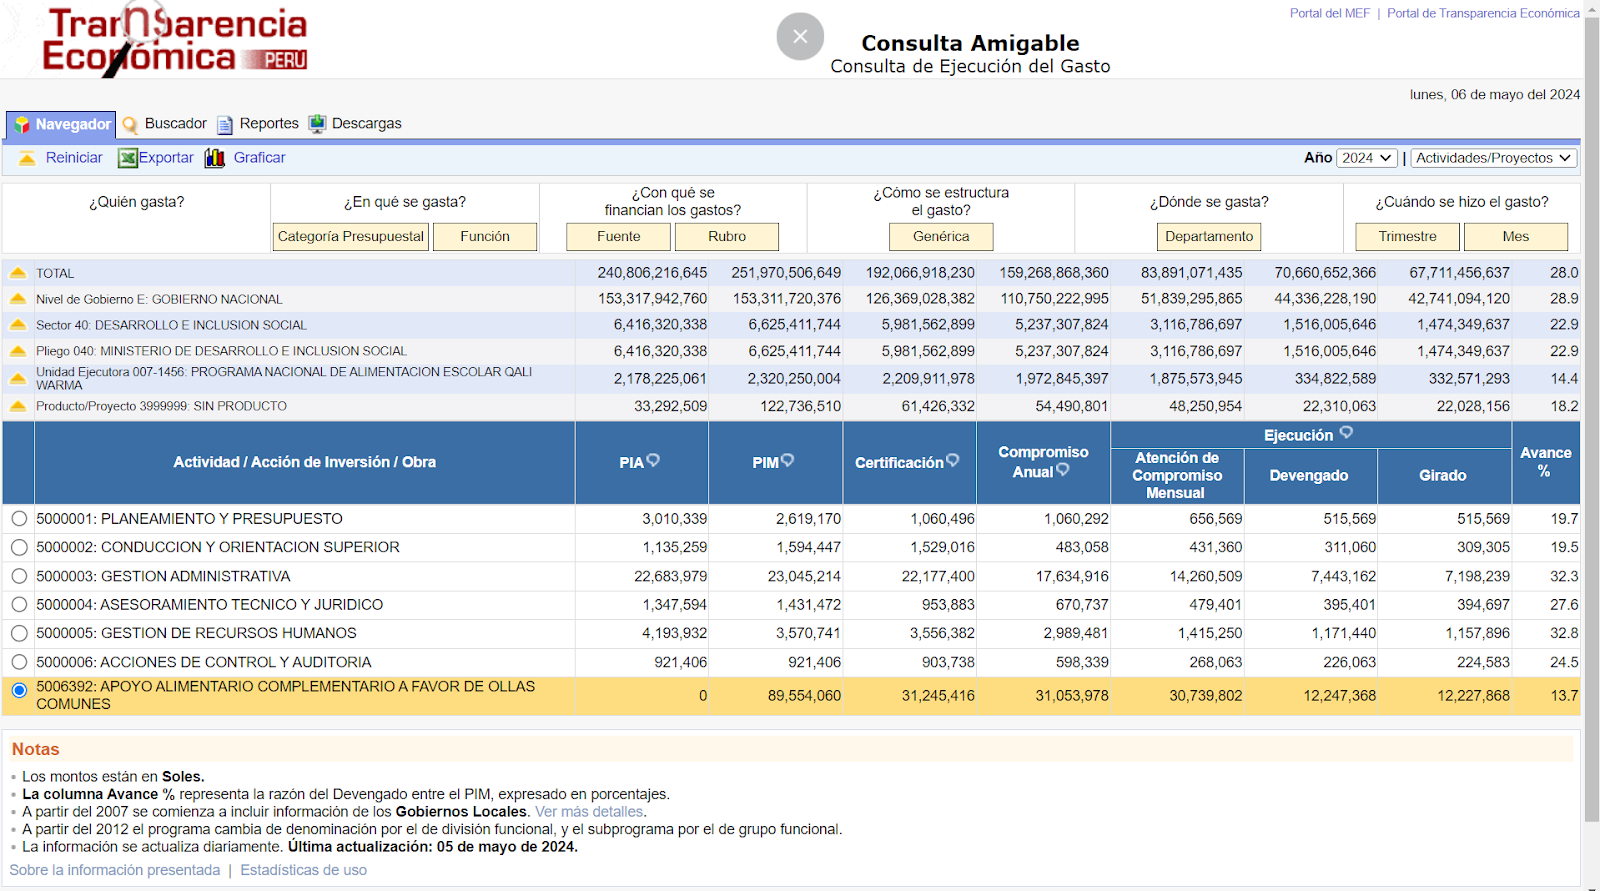1600x891 pixels.
Task: Click the up arrow icon beside Sector 40 row
Action: click(17, 324)
